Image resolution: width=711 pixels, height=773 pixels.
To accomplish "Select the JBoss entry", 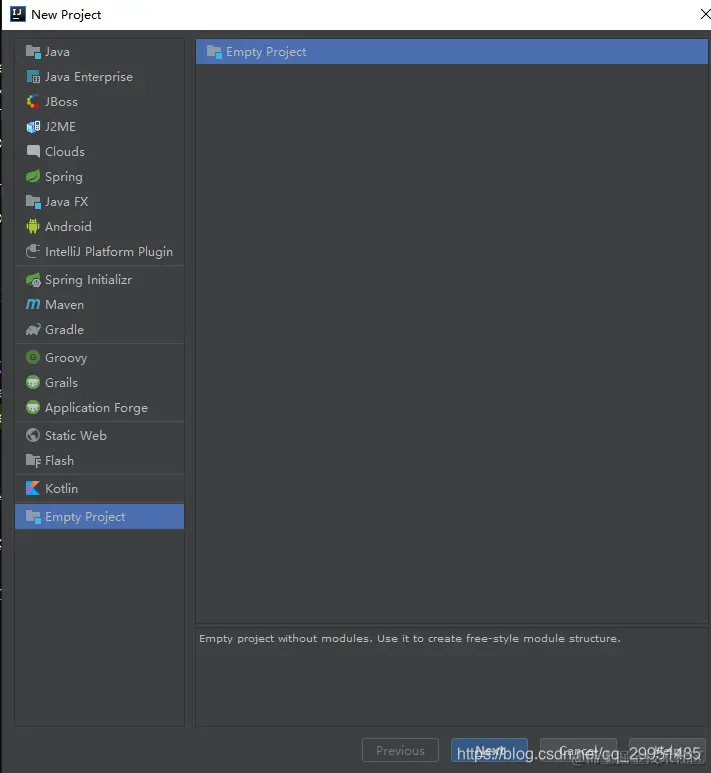I will pos(100,102).
